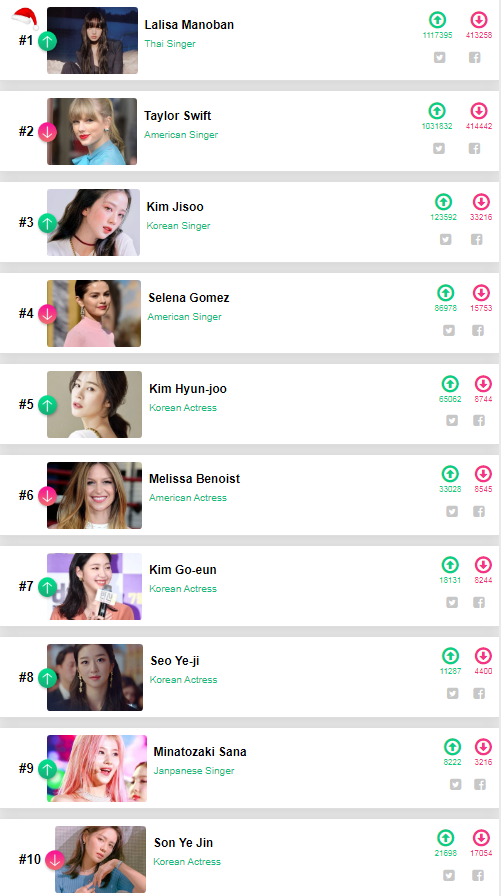Open the Taylor Swift name link

(x=178, y=115)
